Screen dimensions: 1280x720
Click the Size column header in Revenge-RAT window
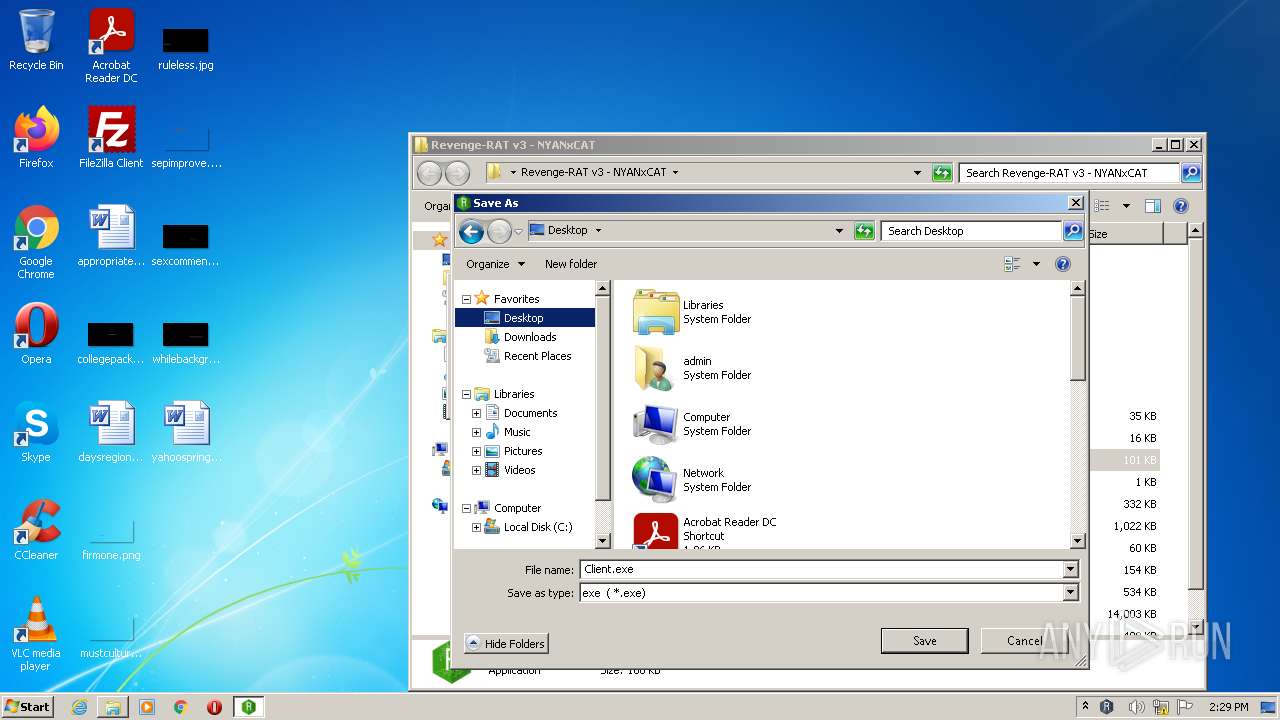coord(1125,234)
